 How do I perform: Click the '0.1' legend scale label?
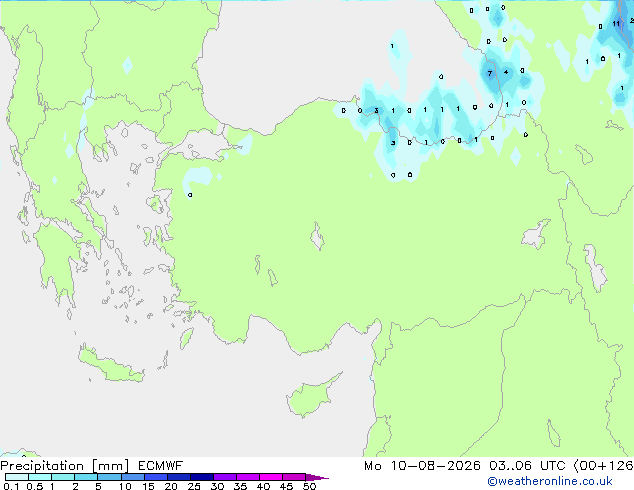(x=11, y=486)
